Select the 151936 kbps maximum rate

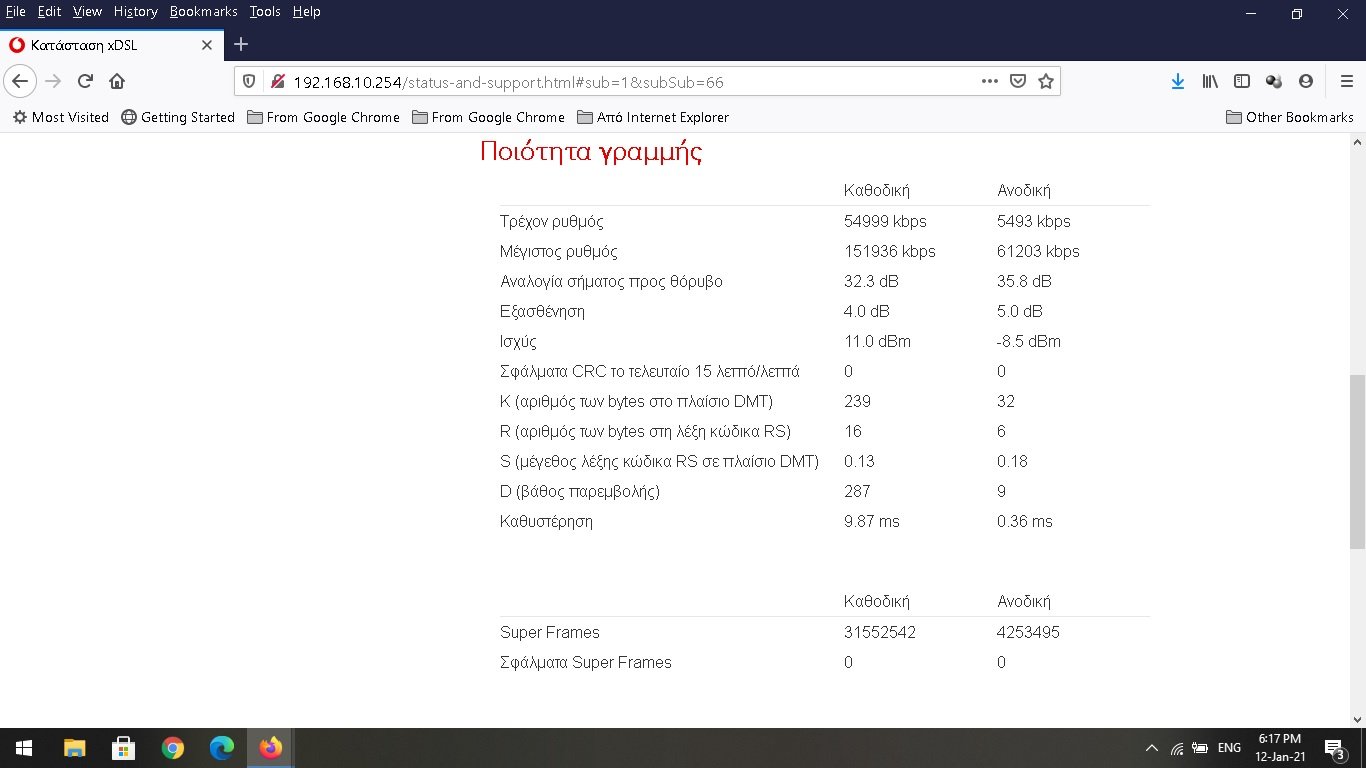pos(890,251)
